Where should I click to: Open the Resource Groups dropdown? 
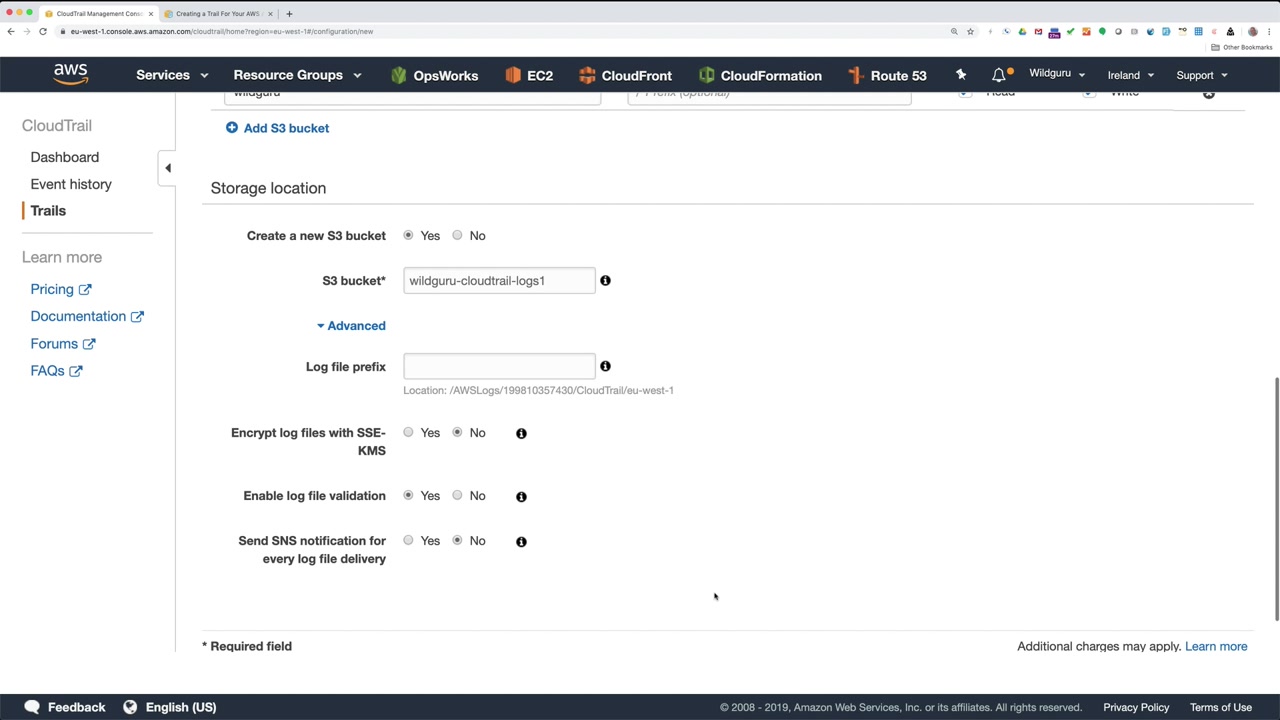[297, 75]
